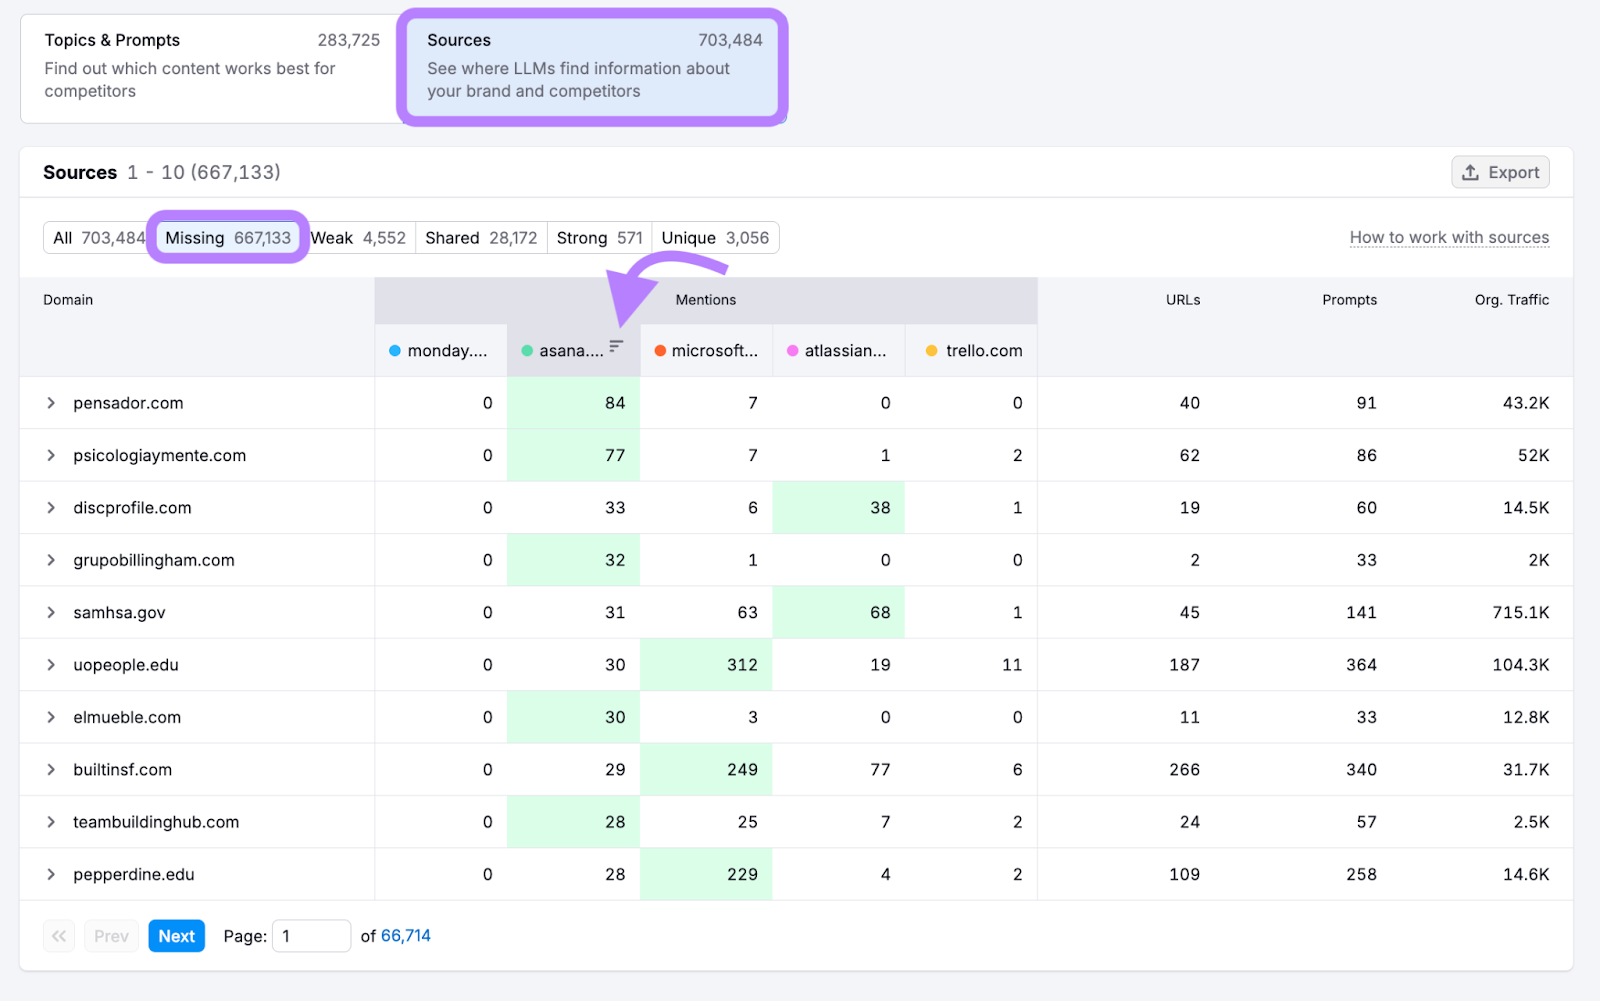Expand the pensador.com row
The image size is (1600, 1001).
pyautogui.click(x=50, y=403)
